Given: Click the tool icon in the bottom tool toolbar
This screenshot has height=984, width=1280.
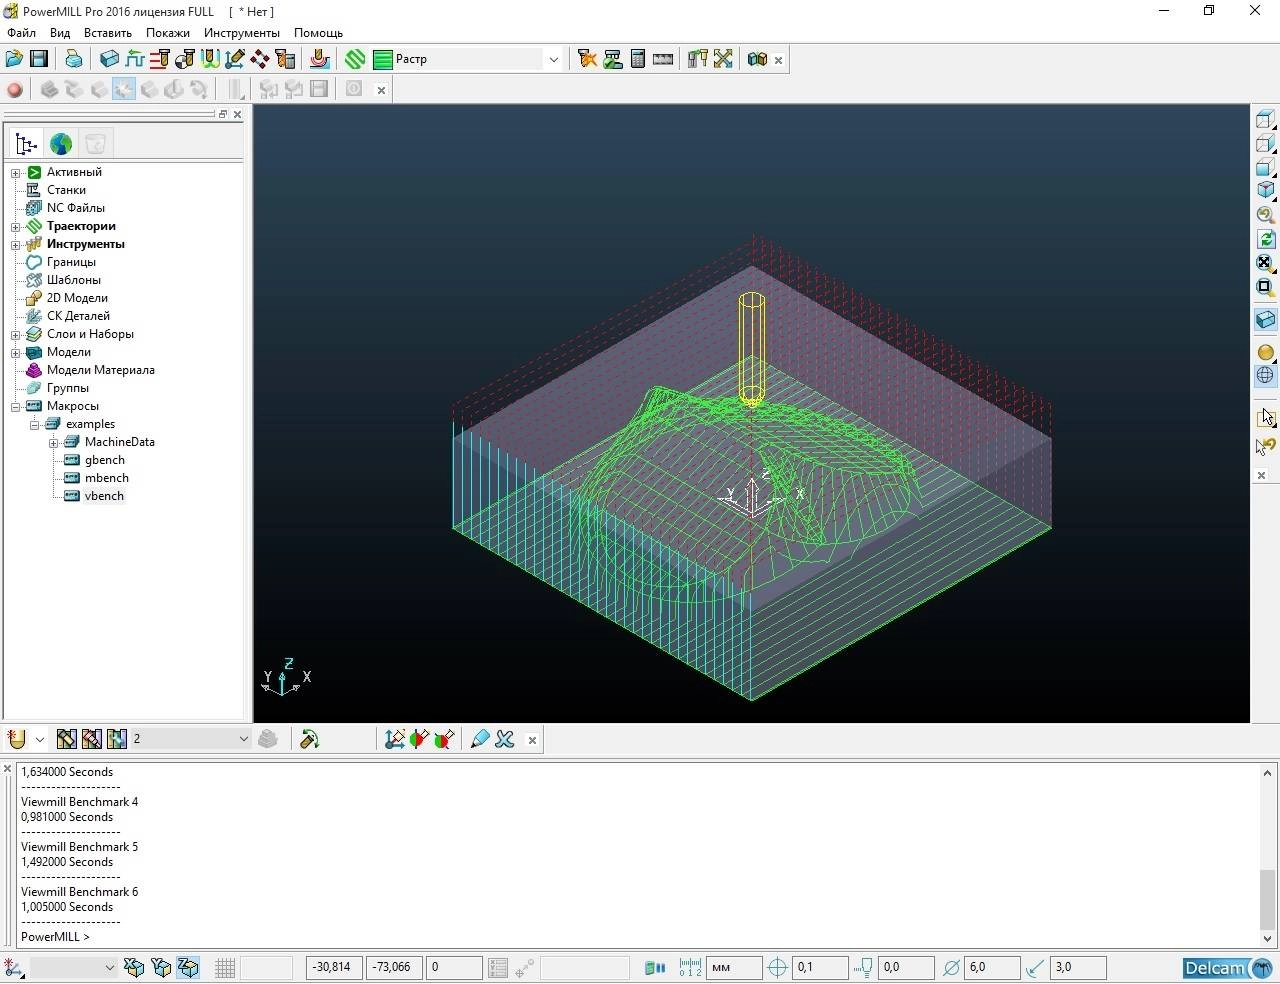Looking at the screenshot, I should coord(16,739).
